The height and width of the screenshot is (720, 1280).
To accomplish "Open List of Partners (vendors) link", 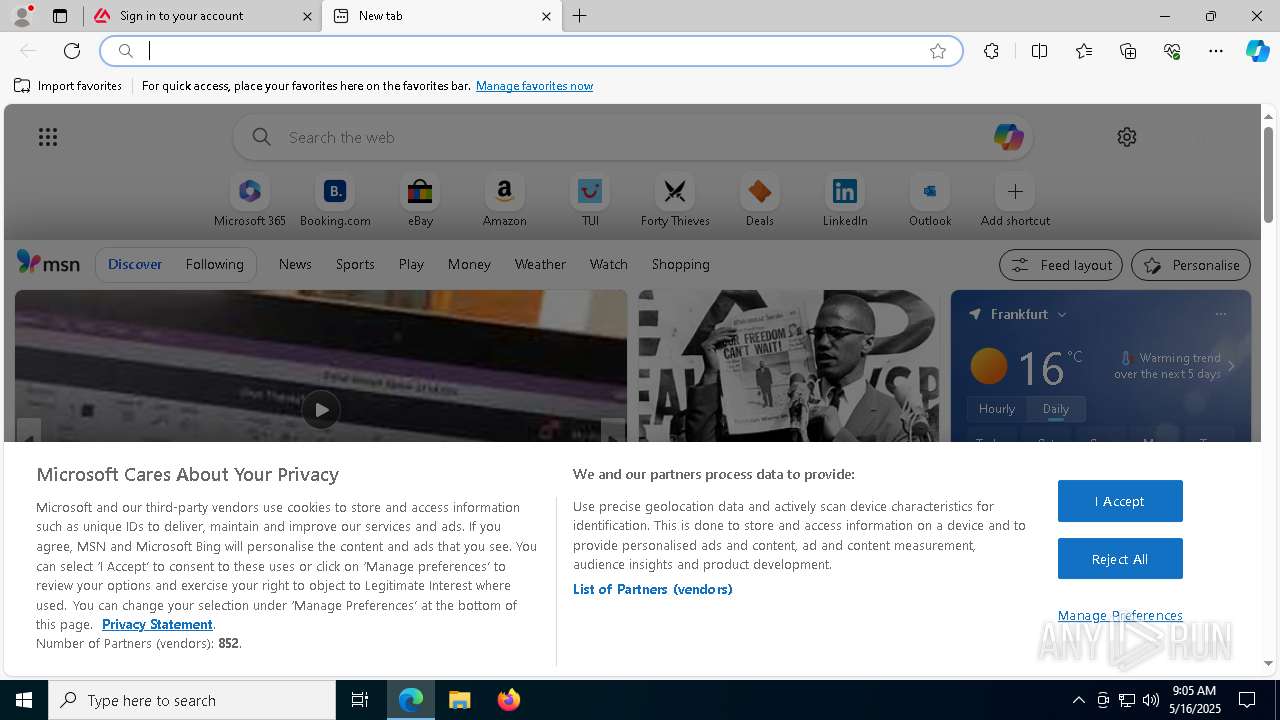I will 652,589.
